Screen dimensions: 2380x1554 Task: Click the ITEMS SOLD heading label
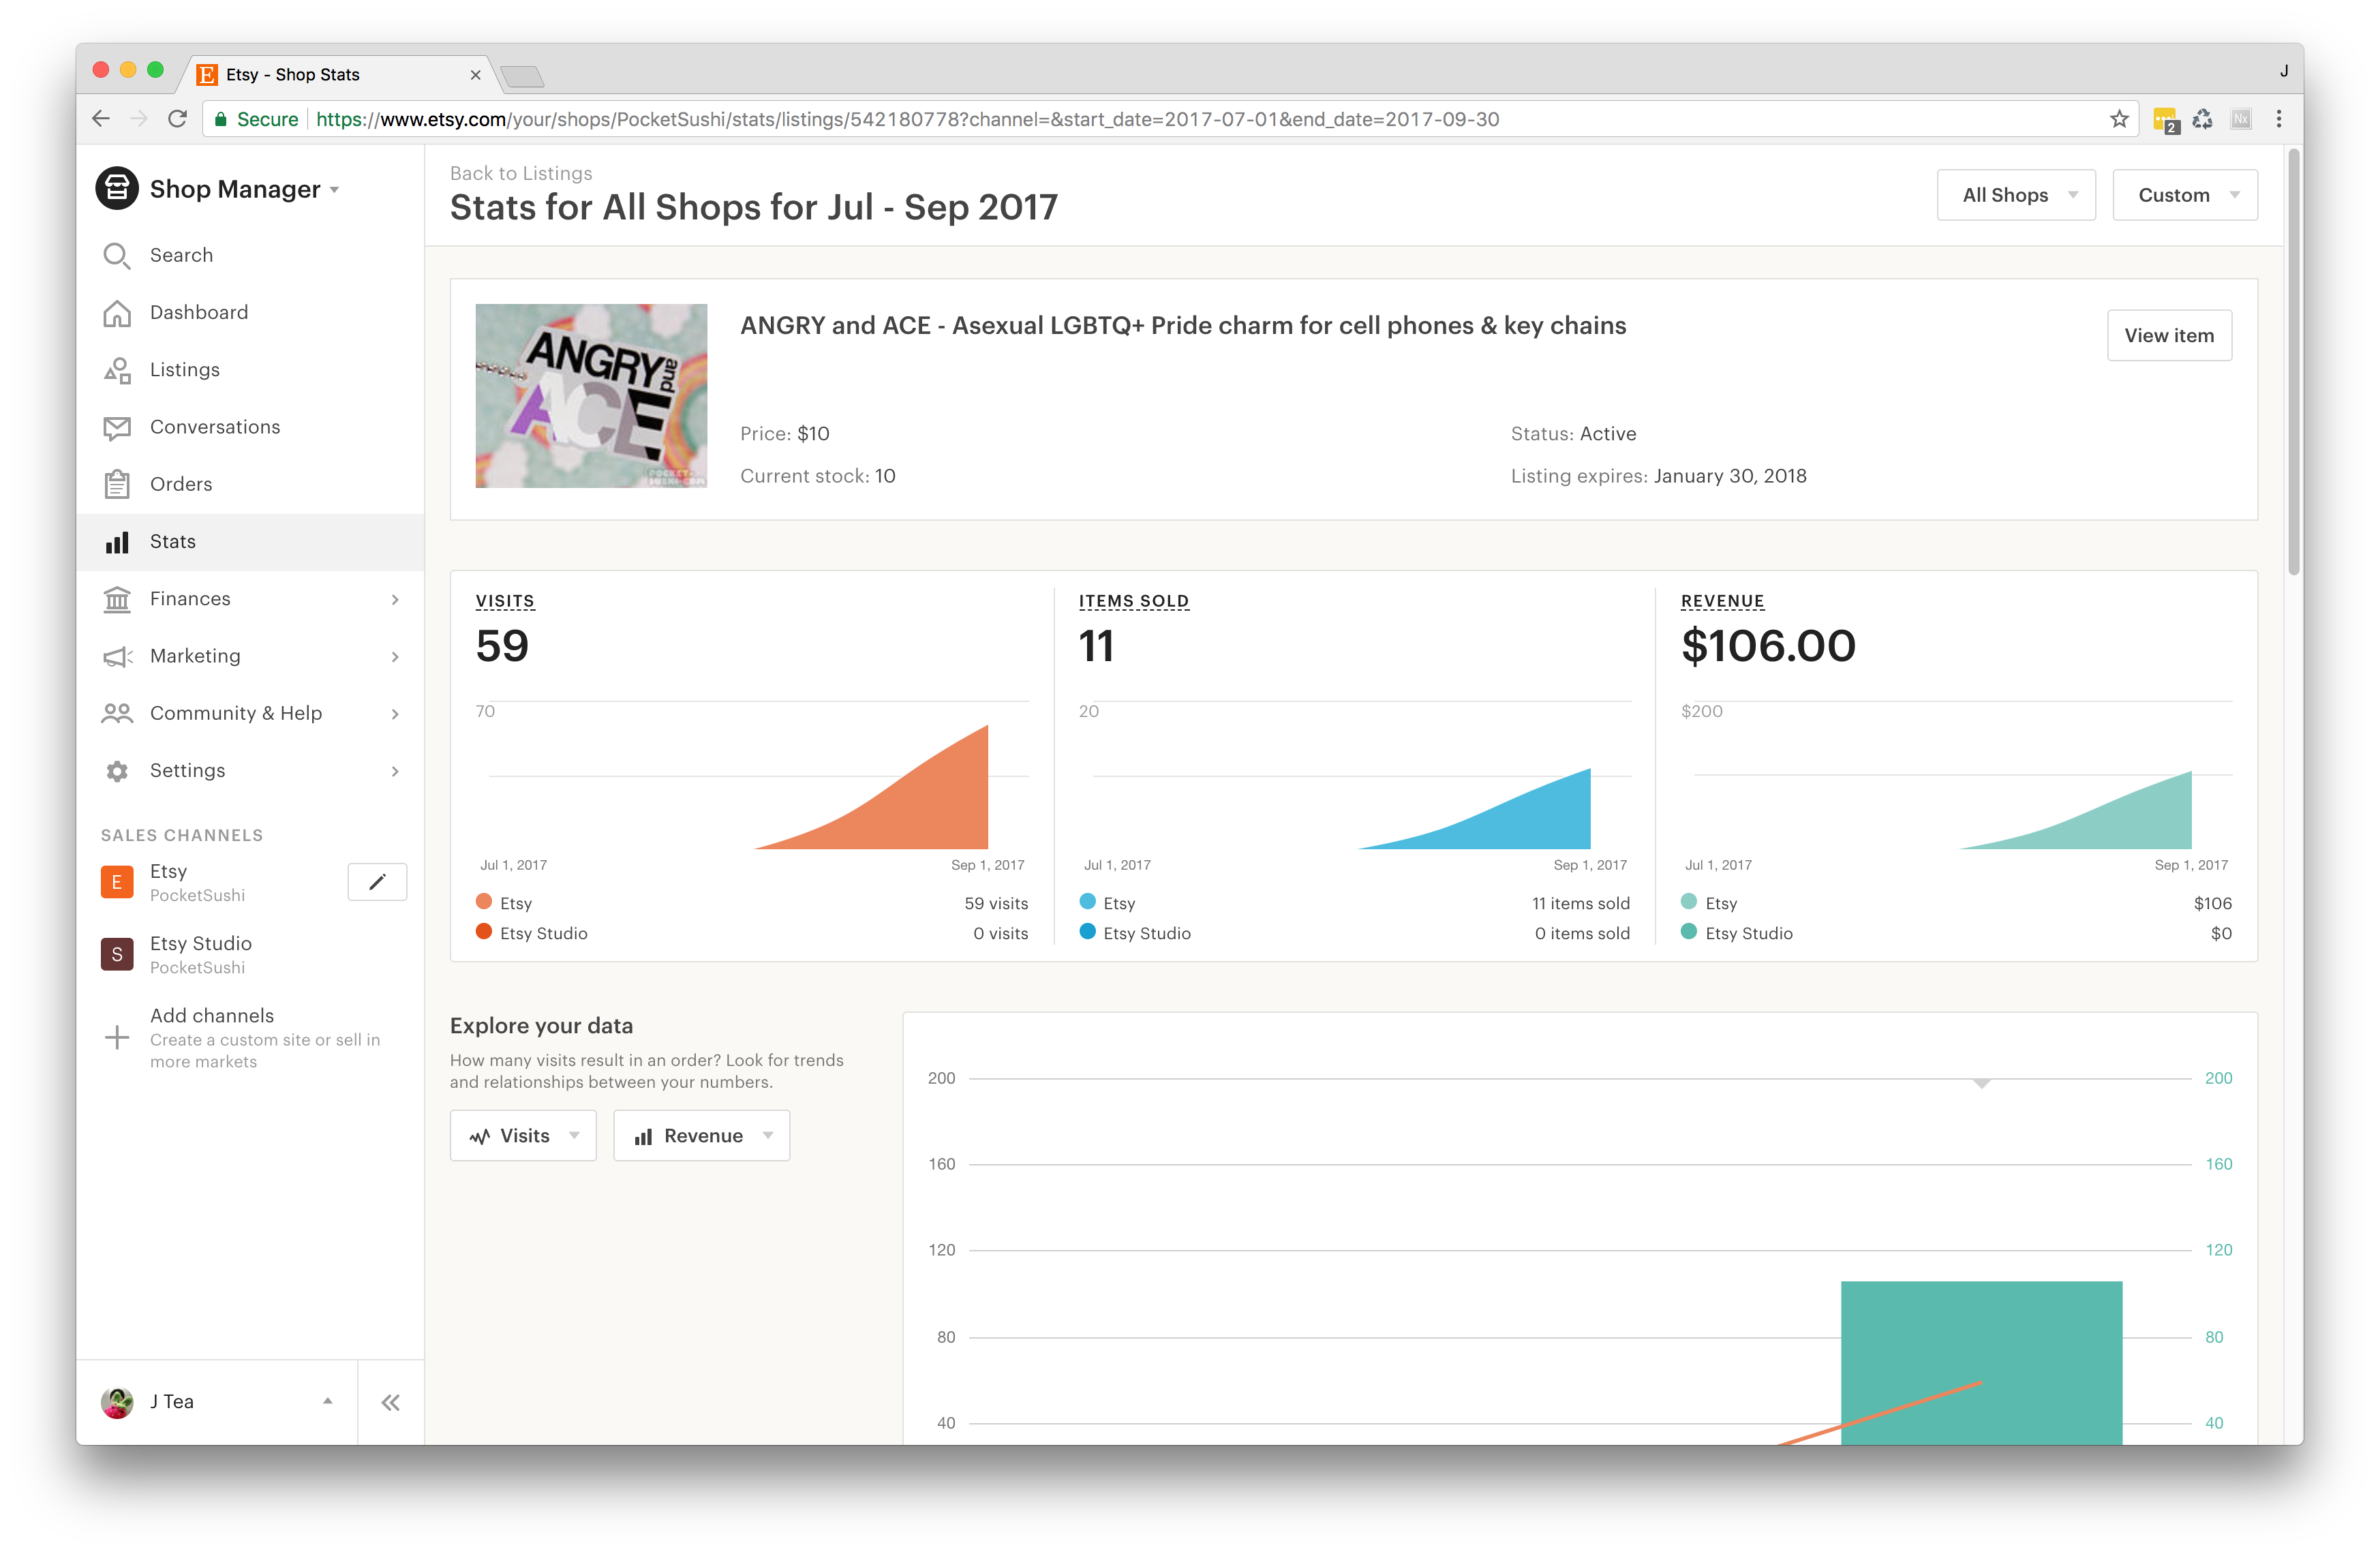click(x=1134, y=601)
